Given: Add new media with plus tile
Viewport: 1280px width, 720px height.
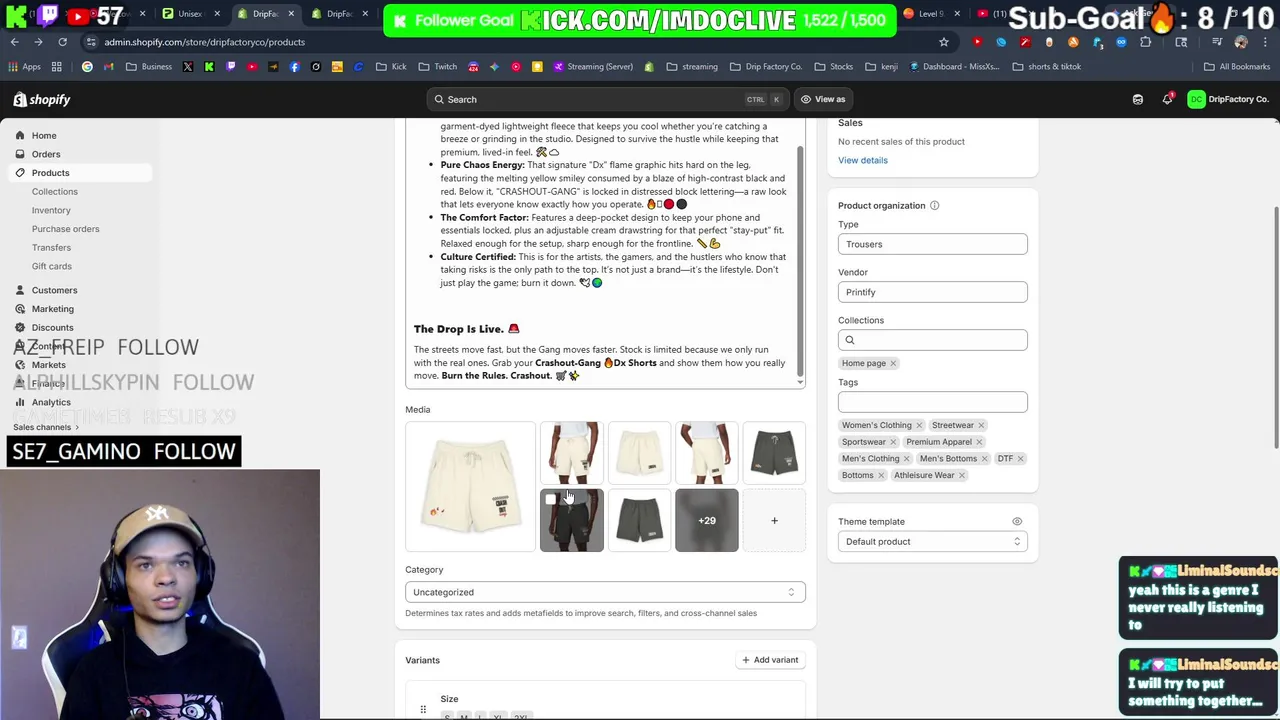Looking at the screenshot, I should click(x=774, y=520).
